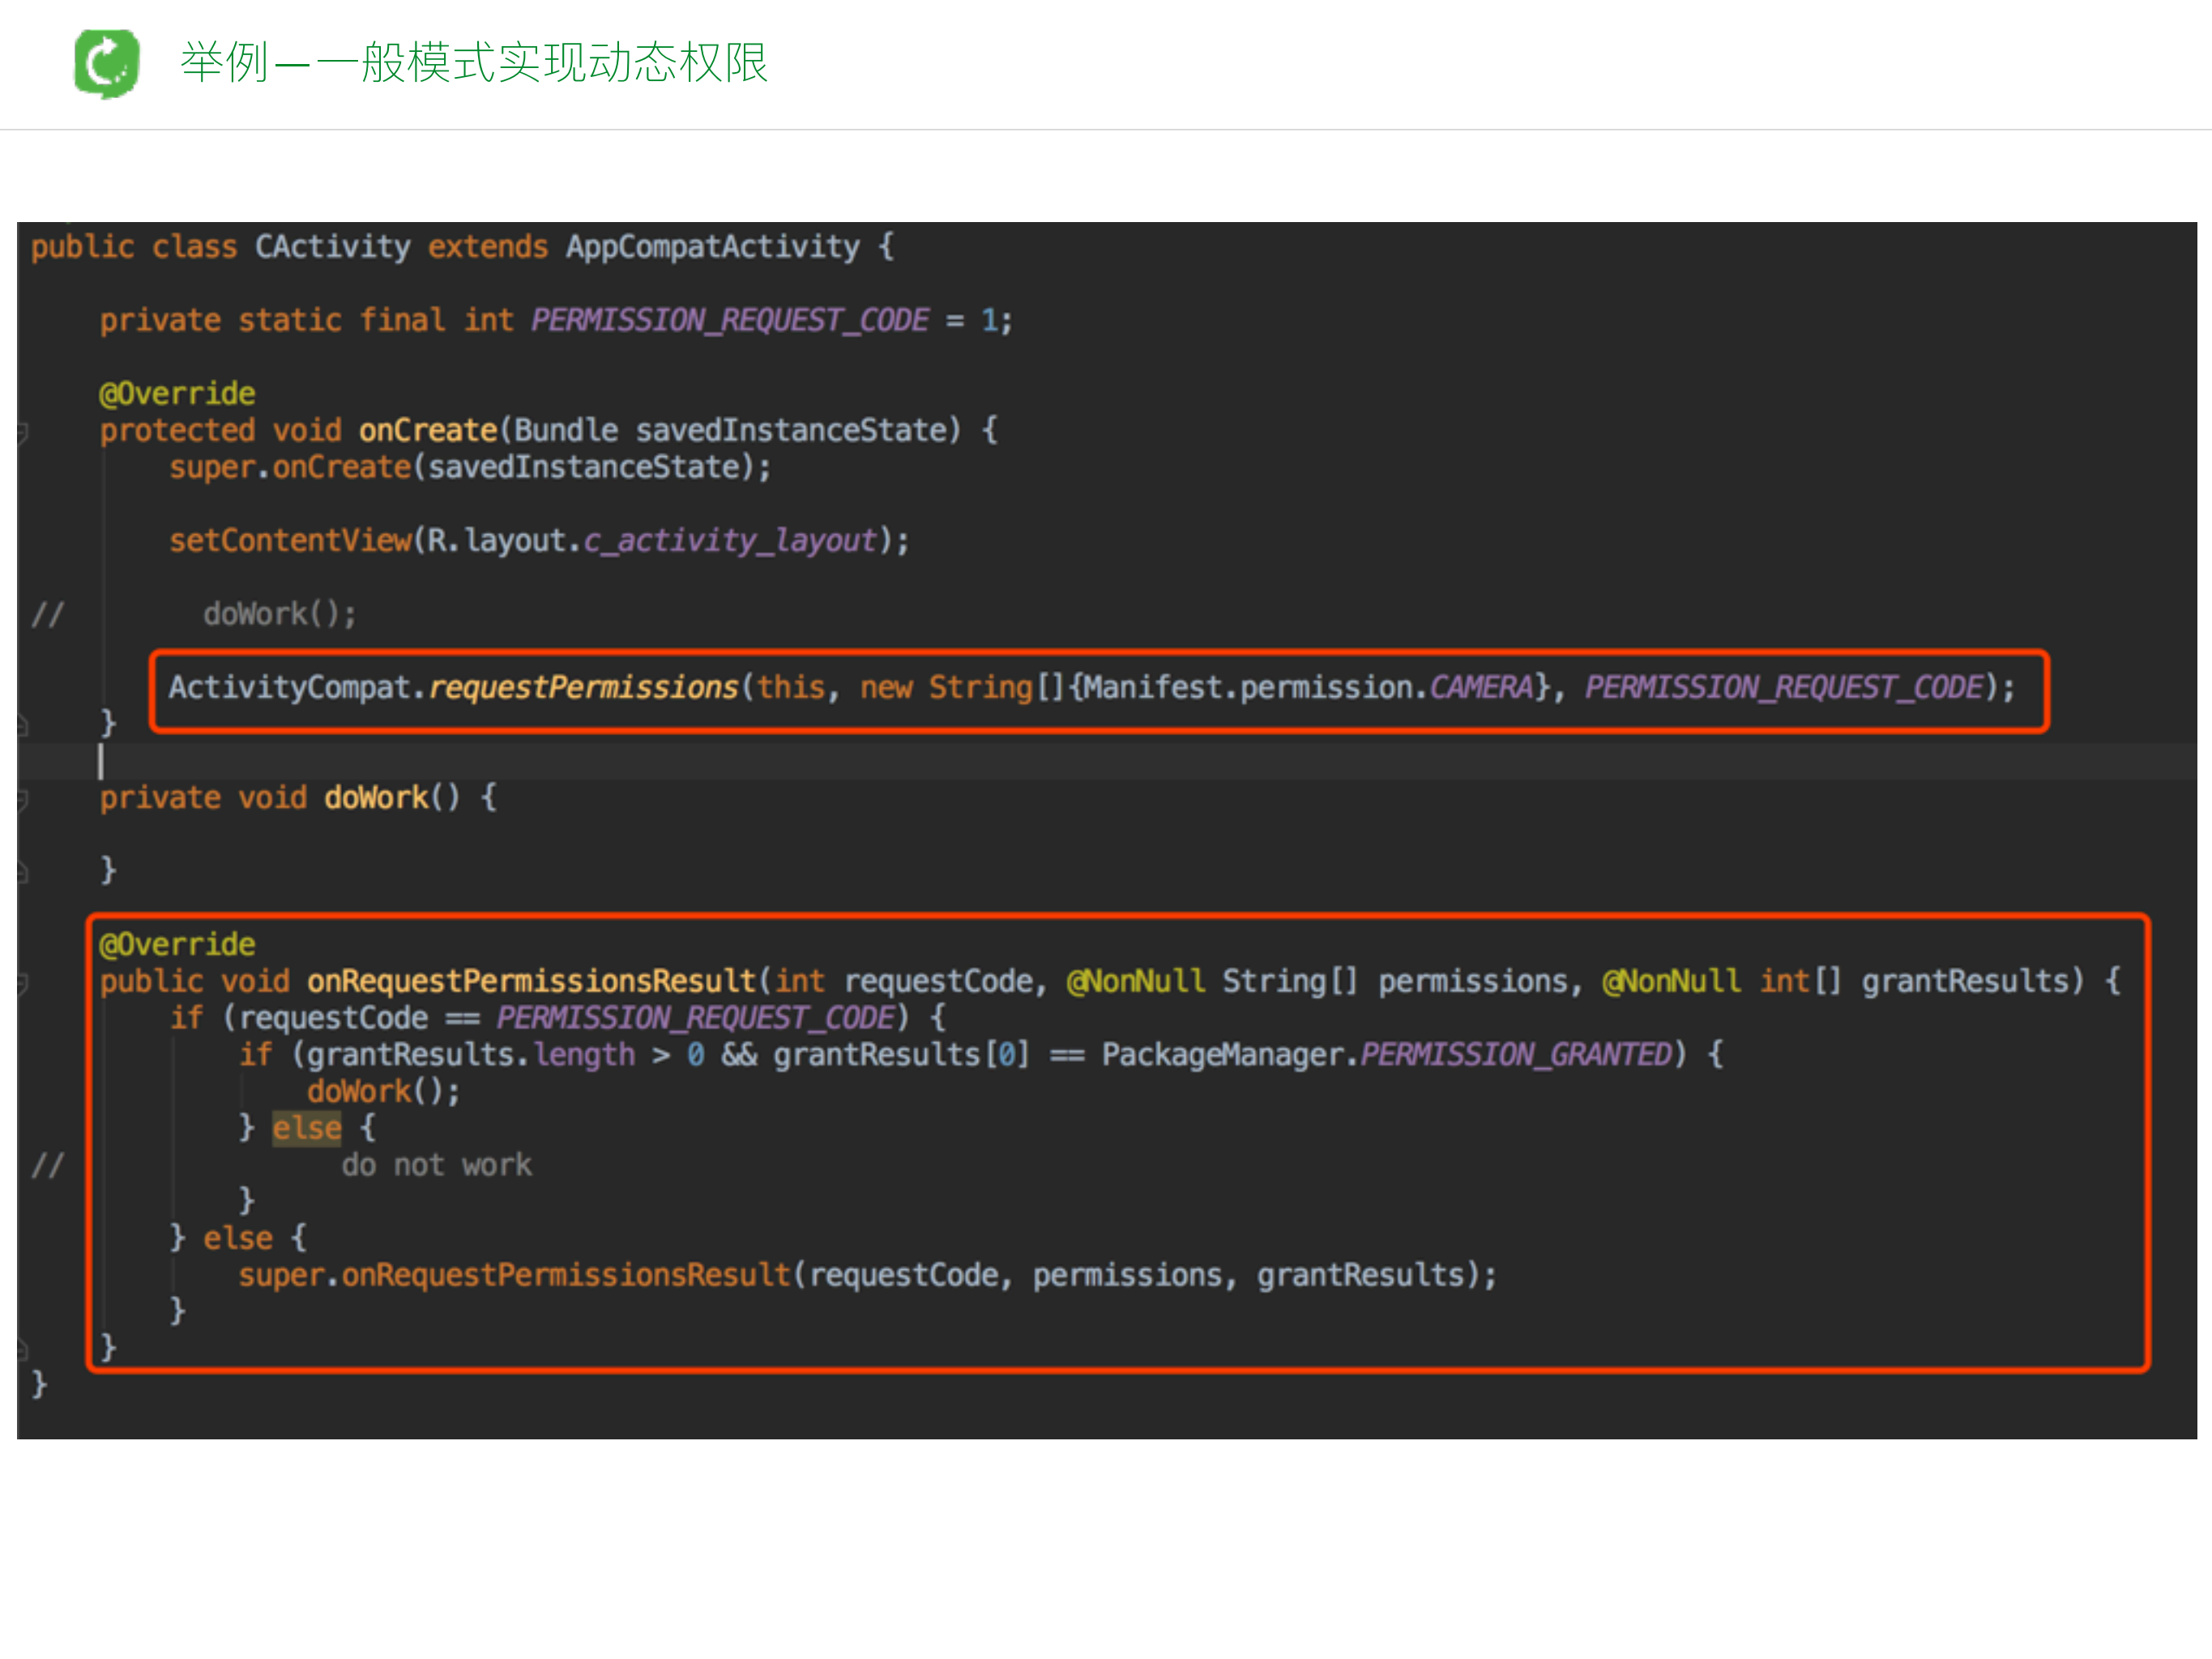Select the highlighted 'else' keyword
Image resolution: width=2212 pixels, height=1659 pixels.
(307, 1127)
